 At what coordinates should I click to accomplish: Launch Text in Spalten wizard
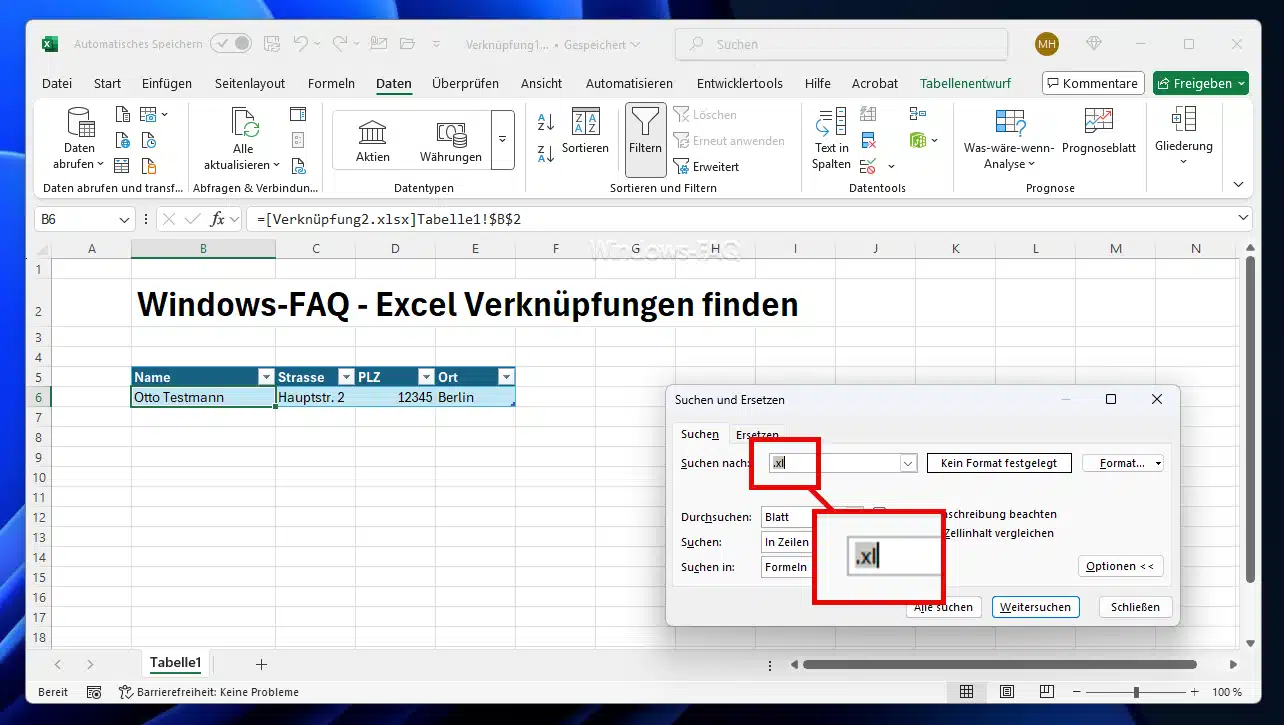point(831,139)
